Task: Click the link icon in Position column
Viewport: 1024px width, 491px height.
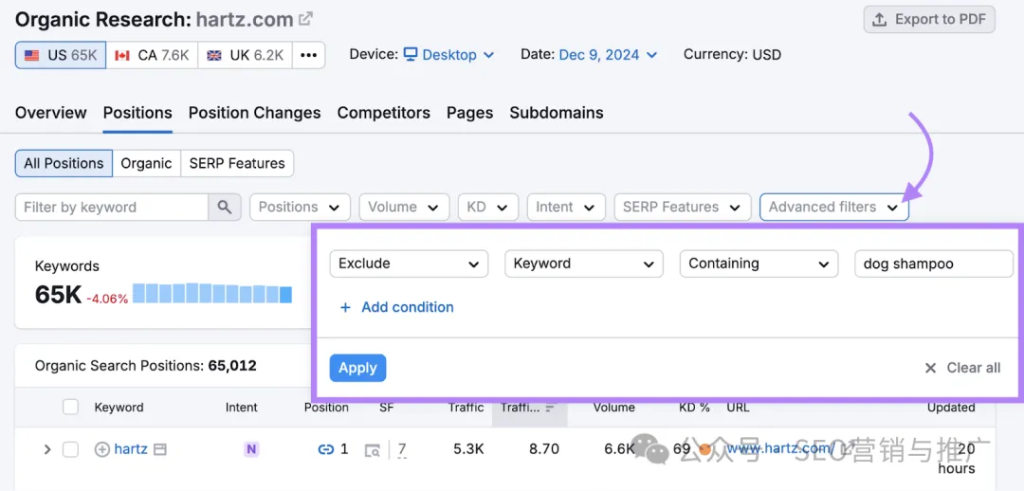Action: pos(325,450)
